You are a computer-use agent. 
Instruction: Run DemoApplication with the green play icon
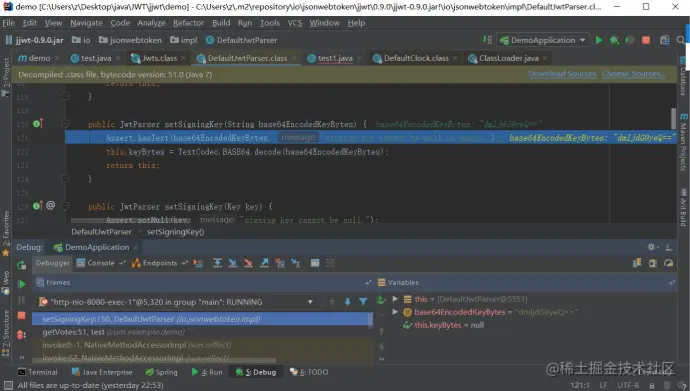tap(598, 40)
